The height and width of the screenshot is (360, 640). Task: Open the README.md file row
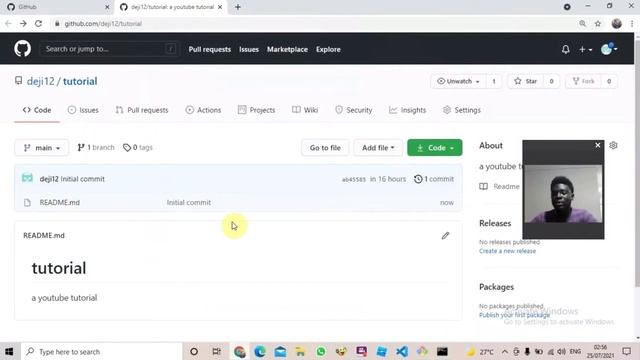[238, 202]
